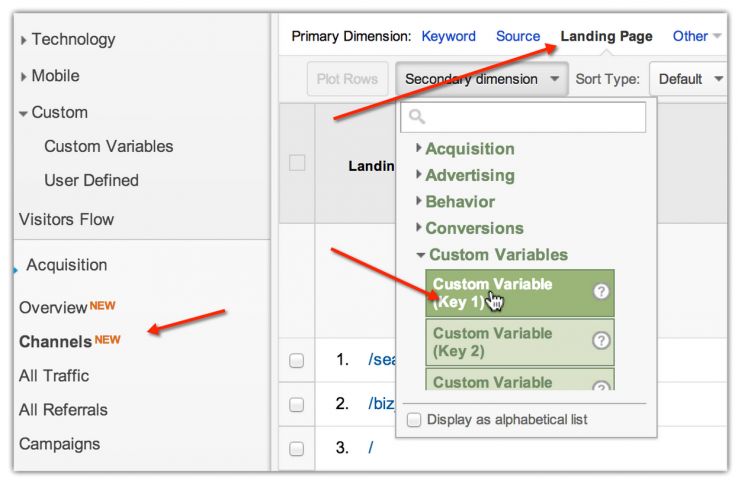The width and height of the screenshot is (738, 480).
Task: Expand the Behavior dimension group
Action: point(459,202)
